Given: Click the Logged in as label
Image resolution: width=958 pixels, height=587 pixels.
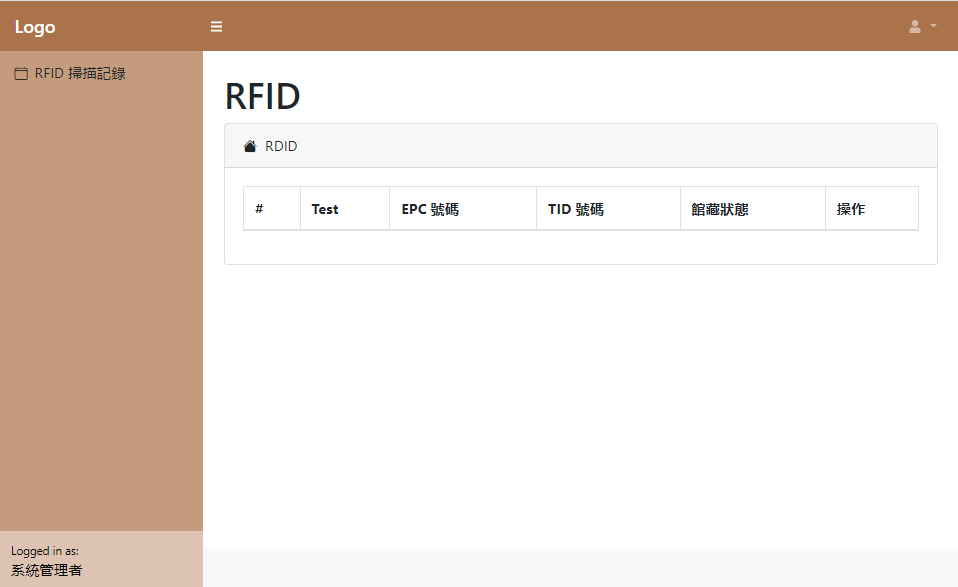Looking at the screenshot, I should (45, 550).
